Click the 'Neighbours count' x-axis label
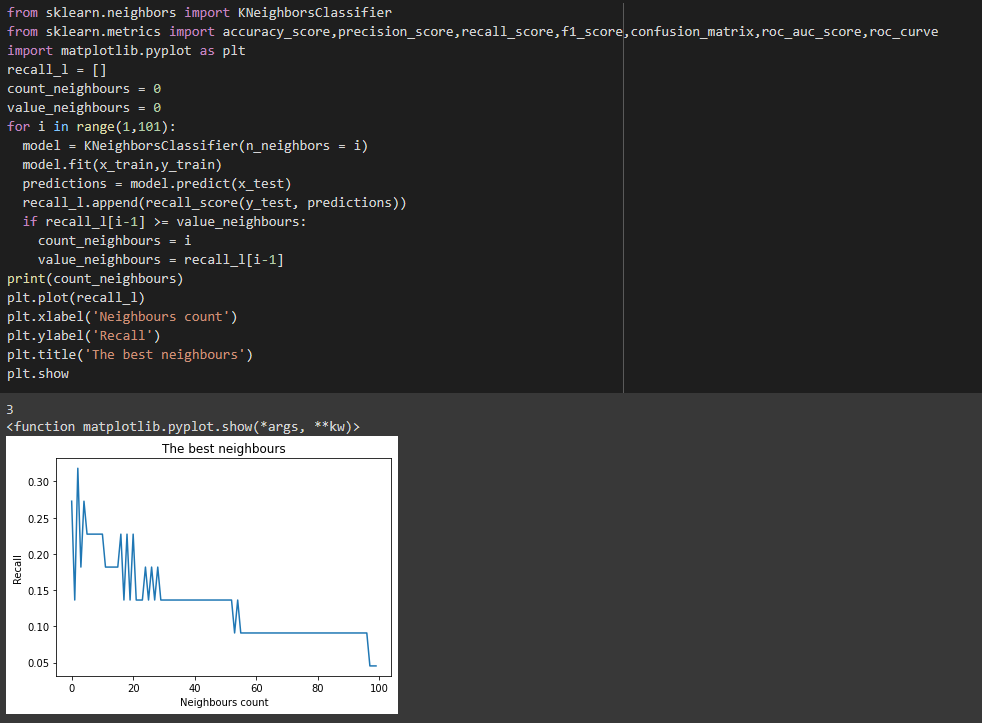Screen dimensions: 982x723 click(x=224, y=702)
